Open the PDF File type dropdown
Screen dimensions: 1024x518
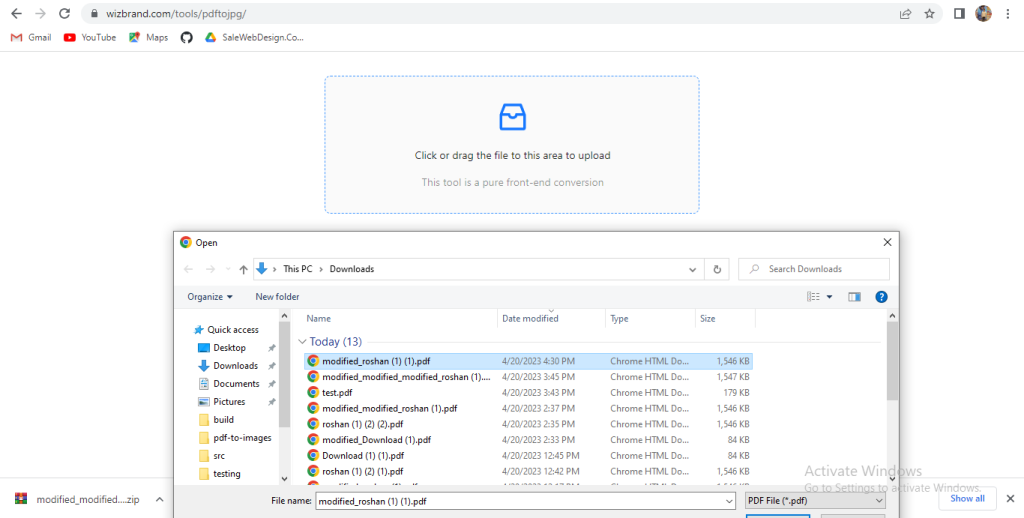point(814,500)
